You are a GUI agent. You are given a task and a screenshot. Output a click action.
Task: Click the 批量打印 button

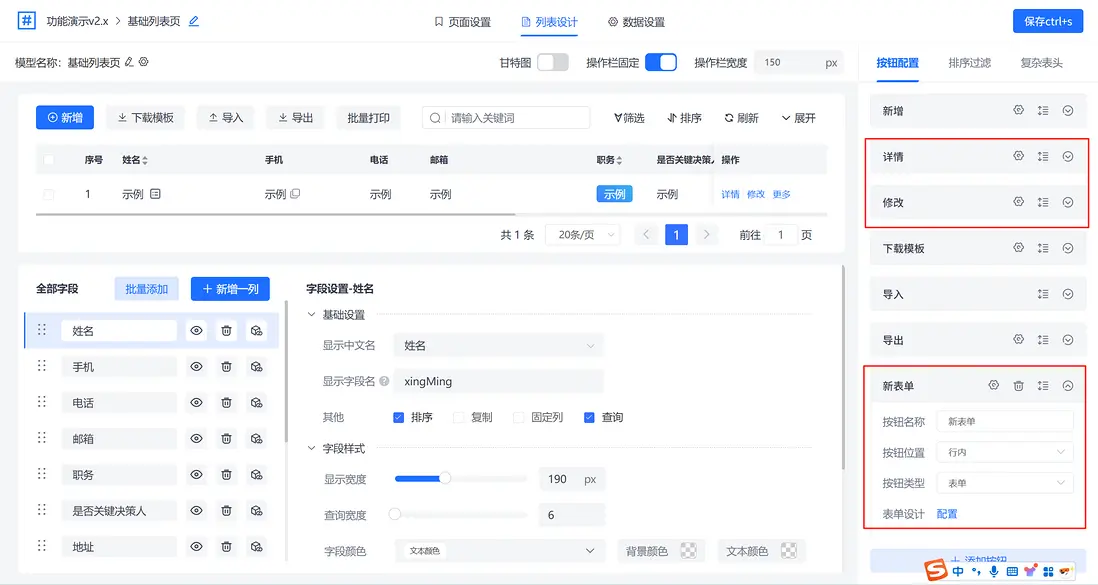(368, 118)
